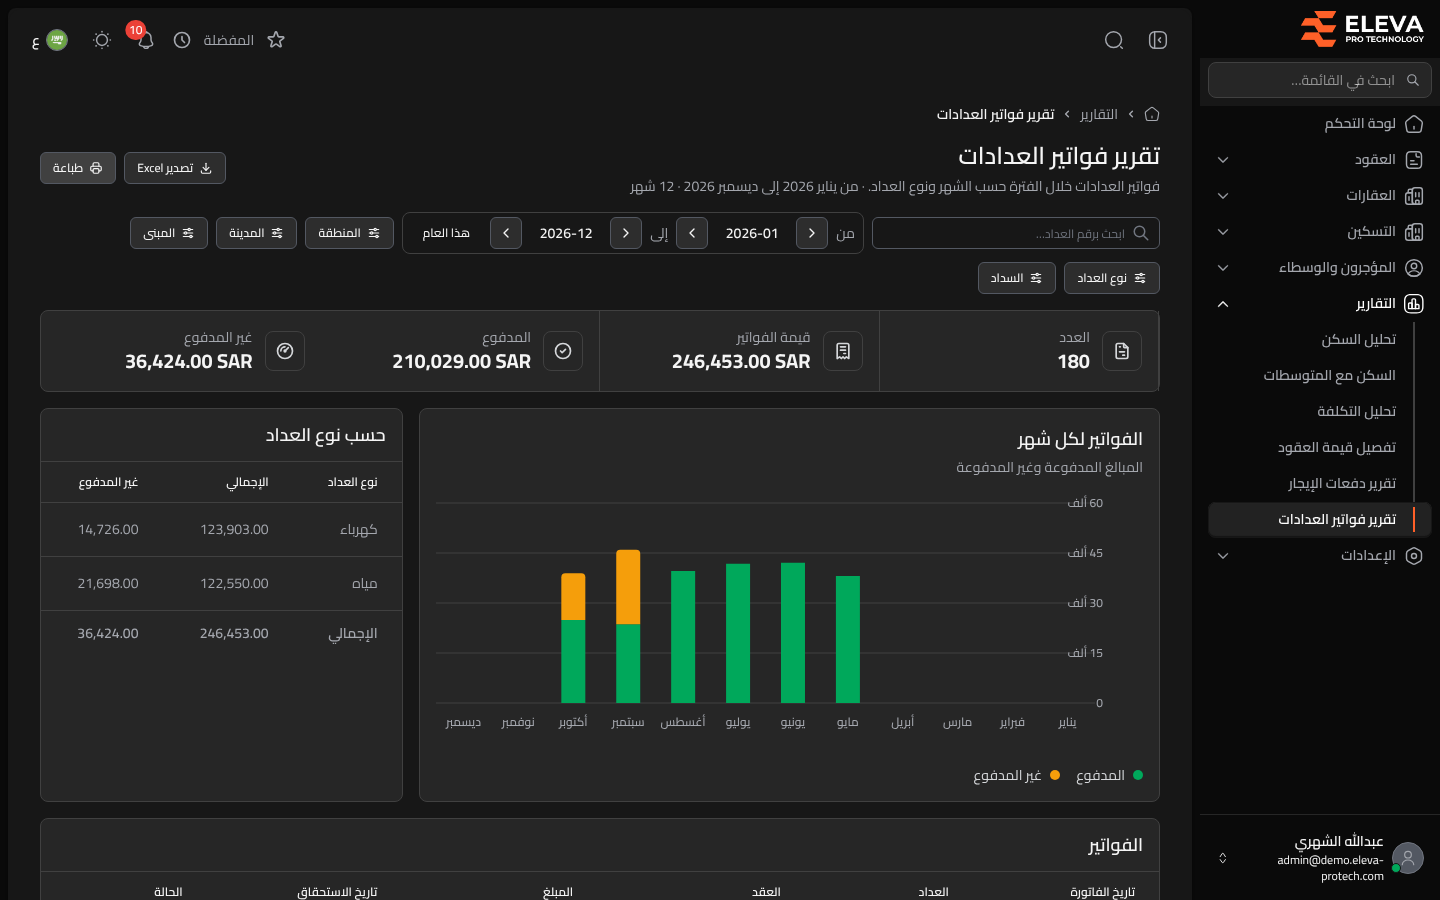Click the meter number search field

[1016, 233]
